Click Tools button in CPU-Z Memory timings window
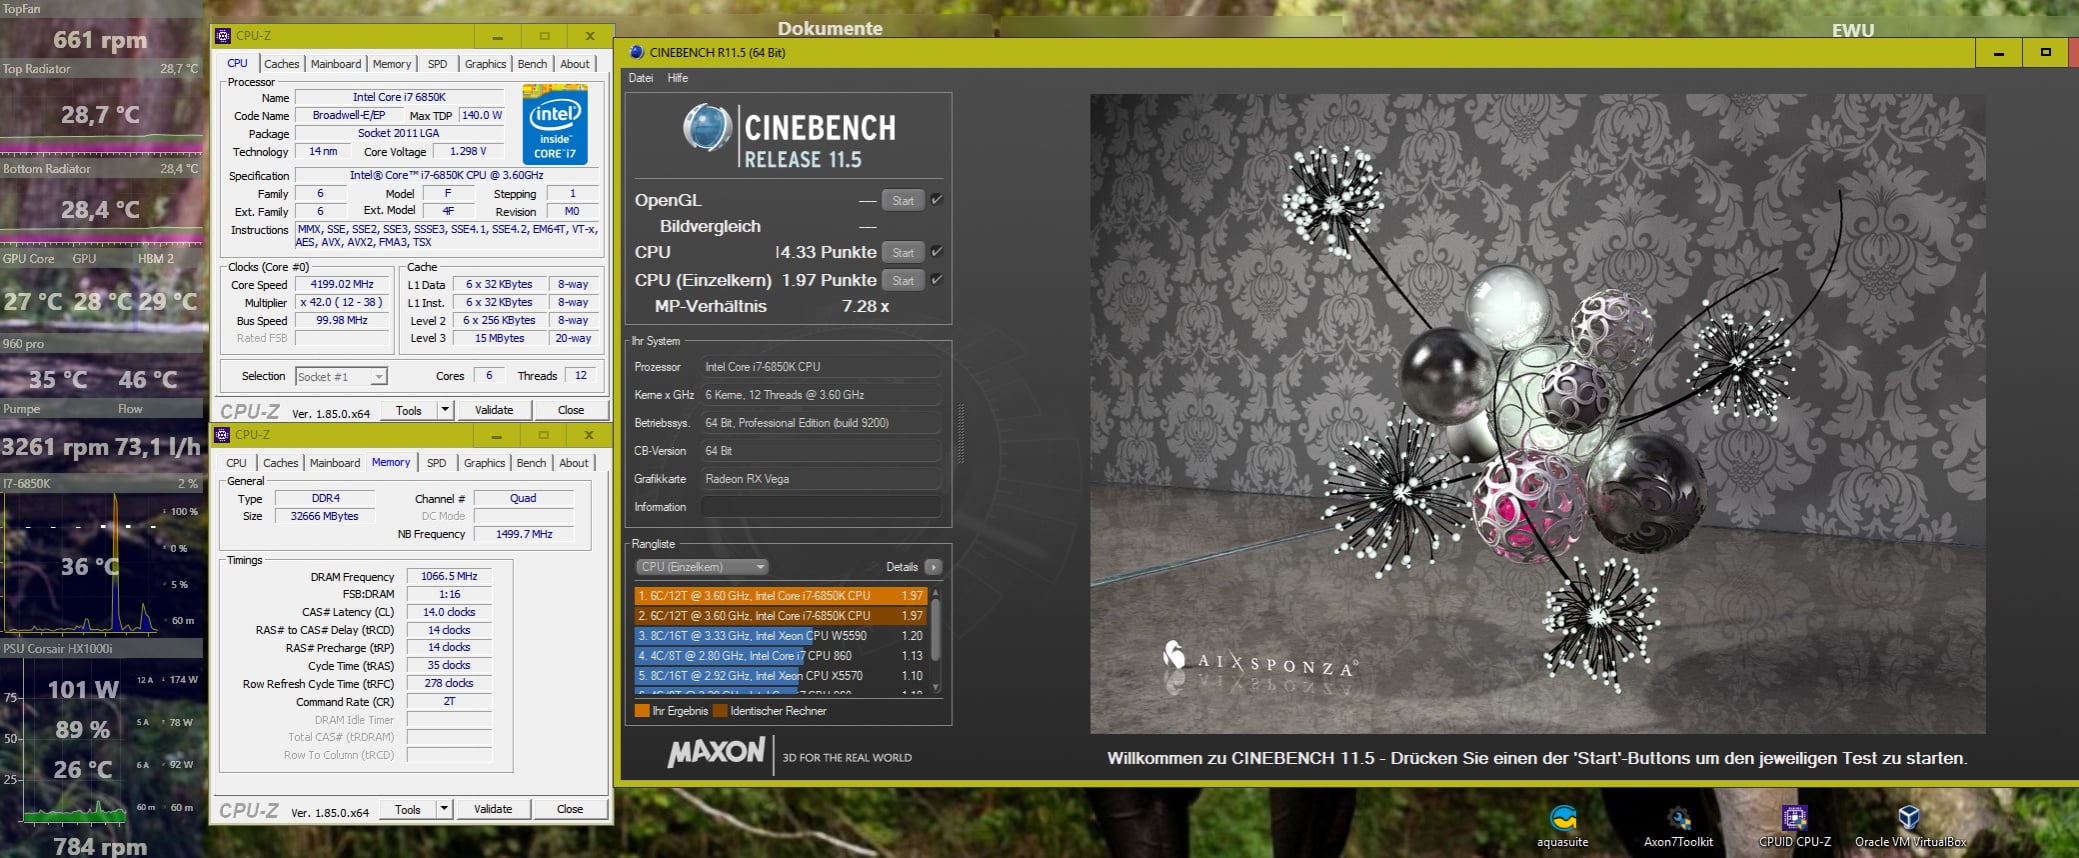Viewport: 2079px width, 858px height. pyautogui.click(x=408, y=809)
